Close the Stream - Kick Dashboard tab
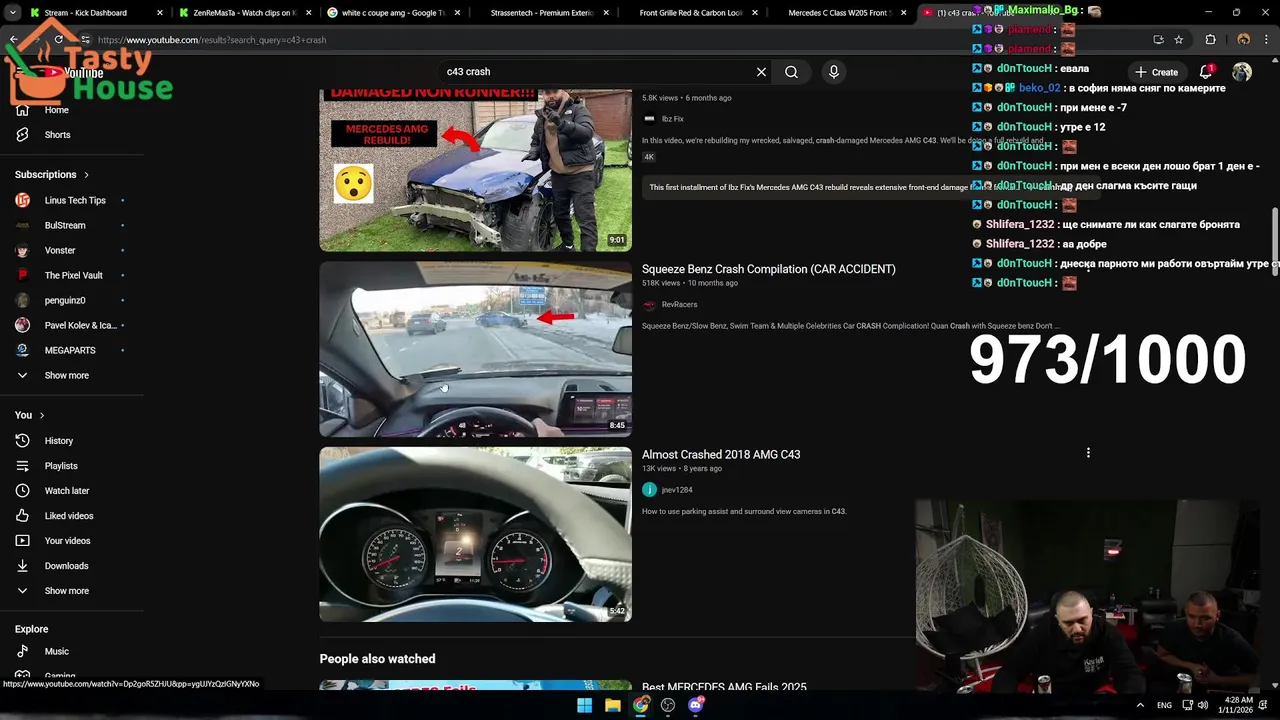This screenshot has width=1280, height=720. (160, 13)
